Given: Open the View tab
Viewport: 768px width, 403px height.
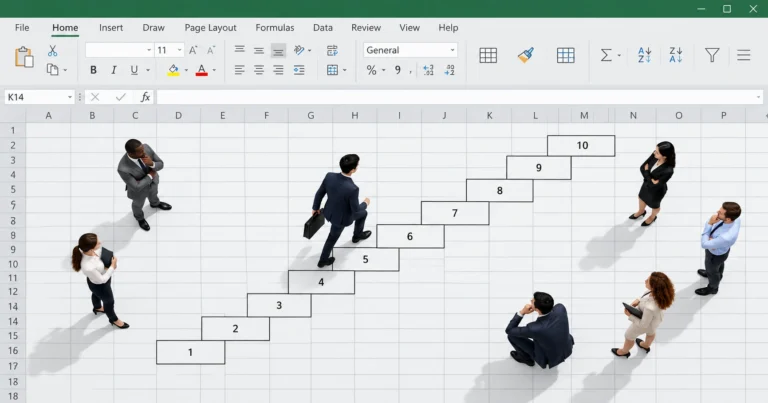Looking at the screenshot, I should click(x=409, y=28).
